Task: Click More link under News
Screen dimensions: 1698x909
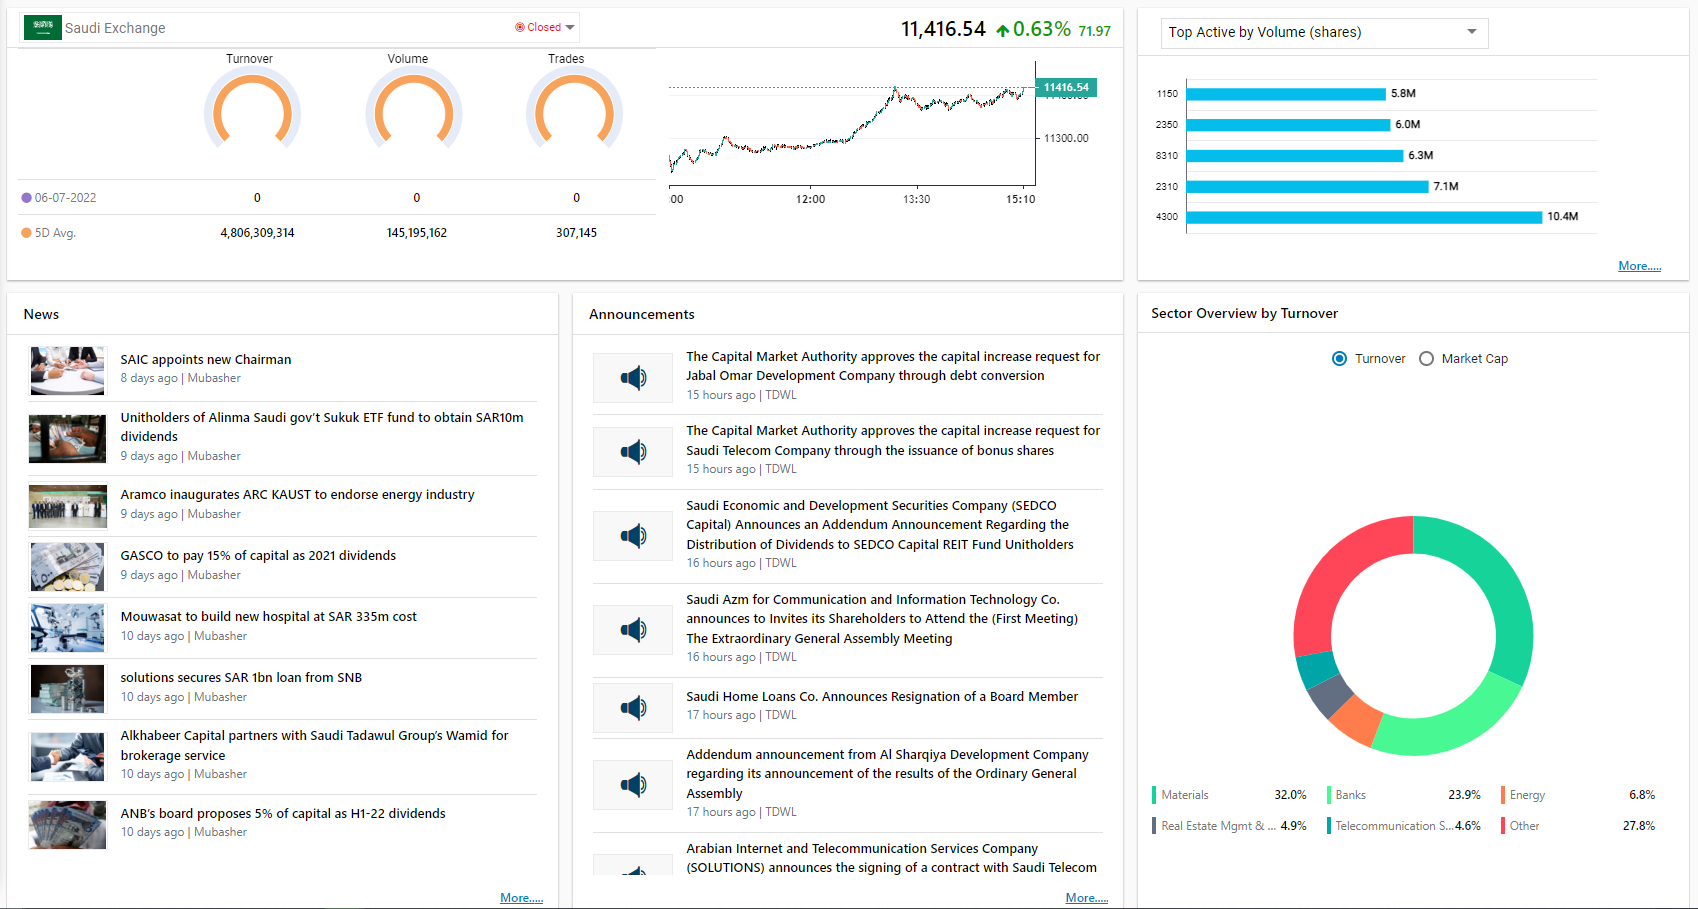Action: 521,898
